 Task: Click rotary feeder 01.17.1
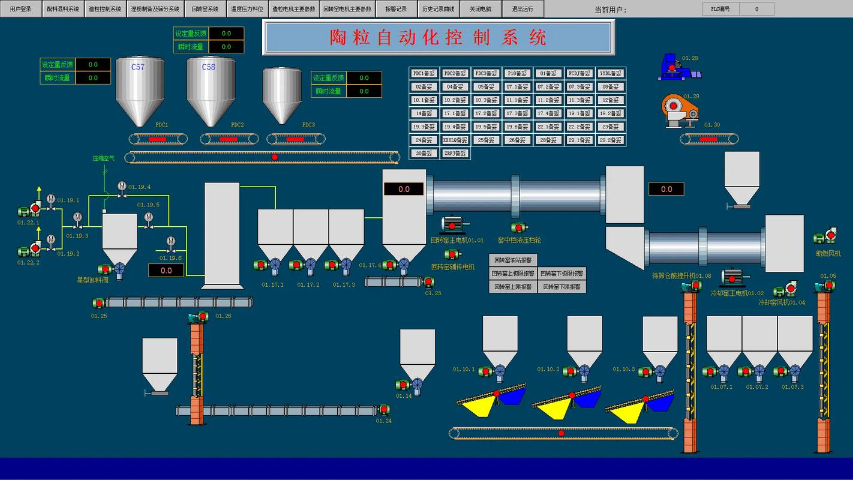click(x=268, y=266)
